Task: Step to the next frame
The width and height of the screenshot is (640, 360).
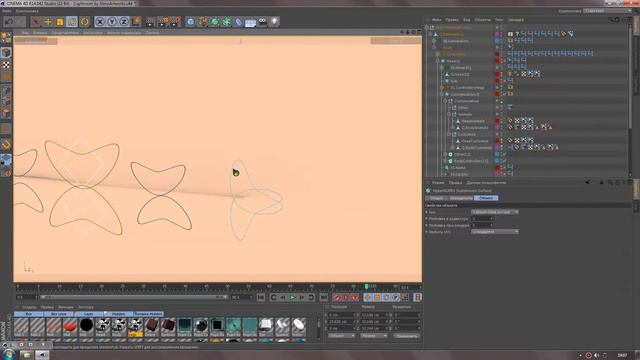Action: click(x=302, y=297)
